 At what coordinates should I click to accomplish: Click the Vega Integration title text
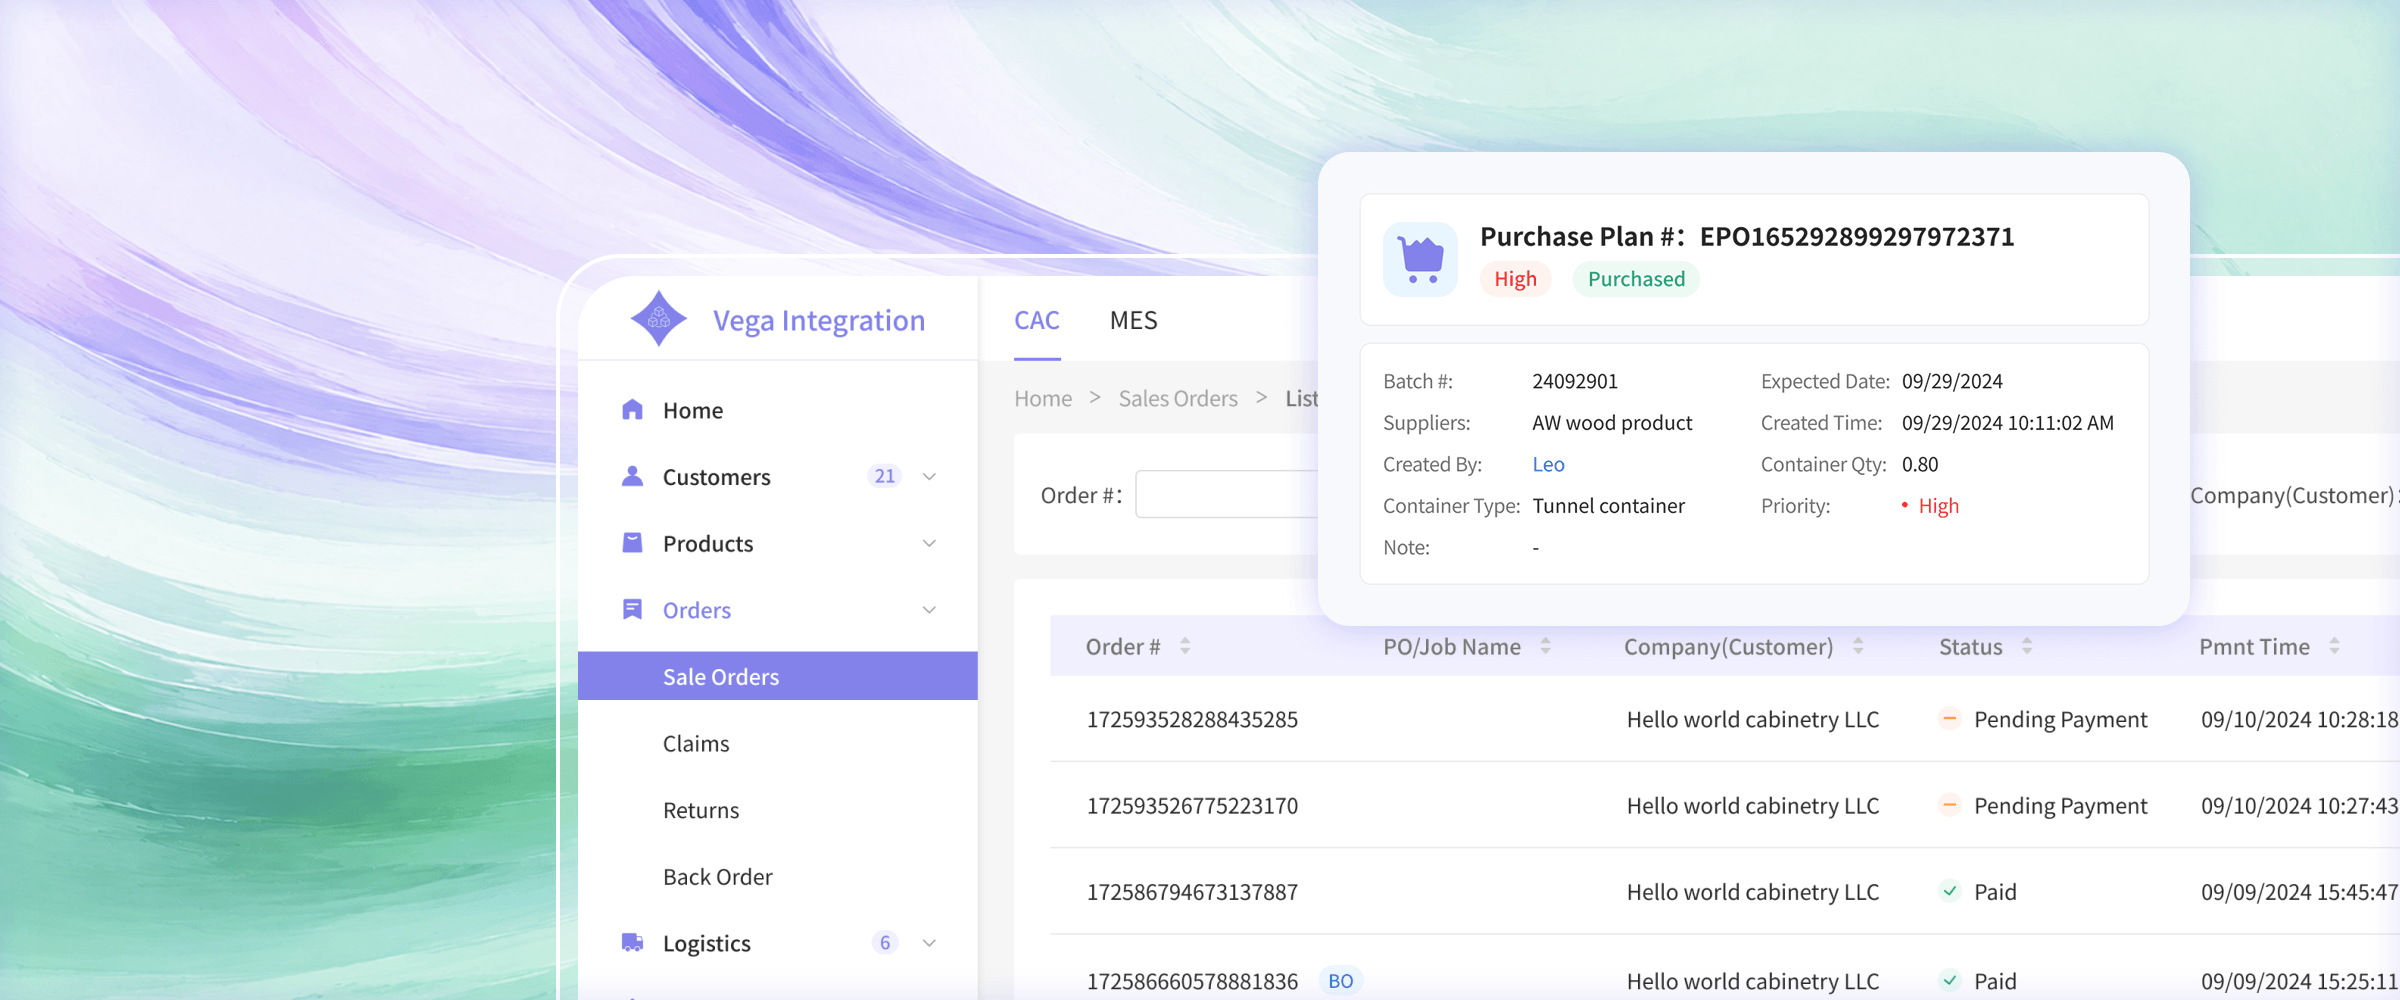[x=819, y=320]
